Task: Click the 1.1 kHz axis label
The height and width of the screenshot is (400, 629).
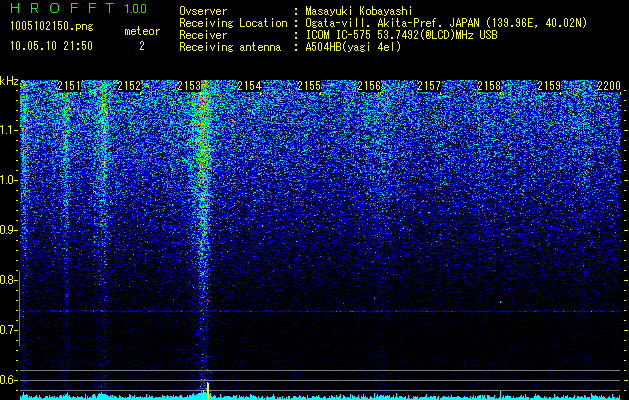Action: pos(7,130)
